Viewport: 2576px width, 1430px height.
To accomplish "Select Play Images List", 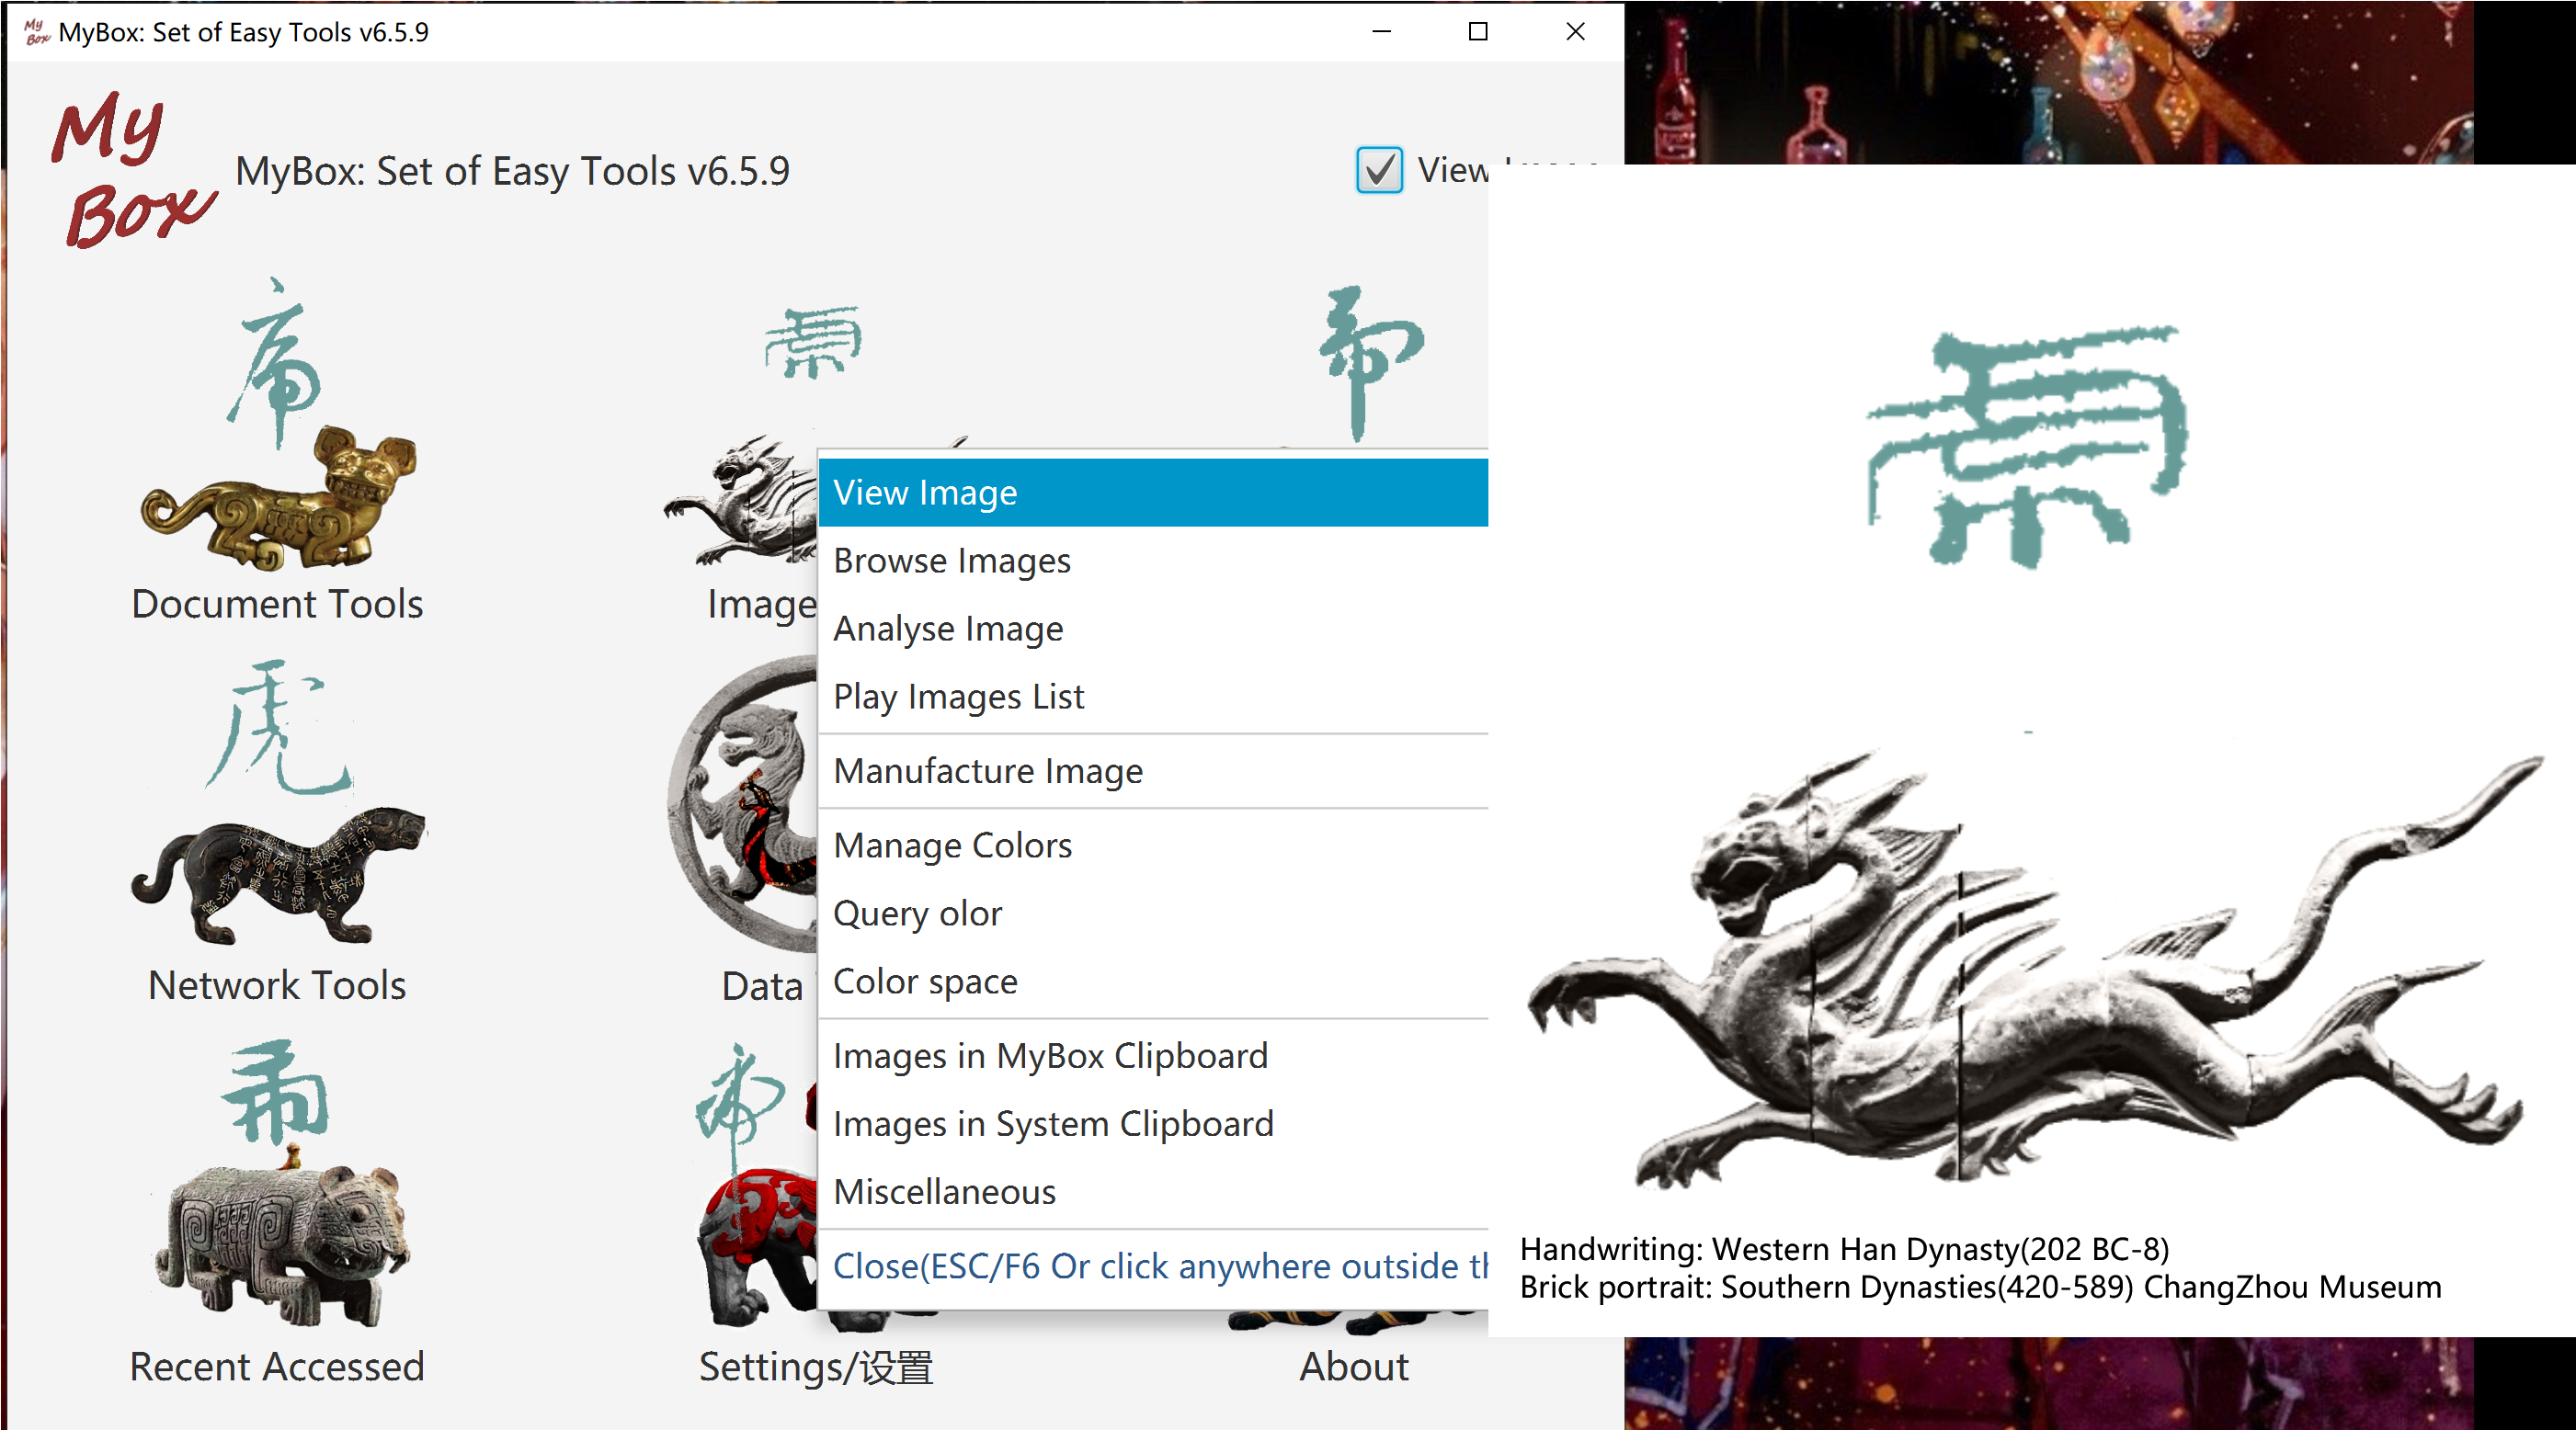I will (1153, 696).
